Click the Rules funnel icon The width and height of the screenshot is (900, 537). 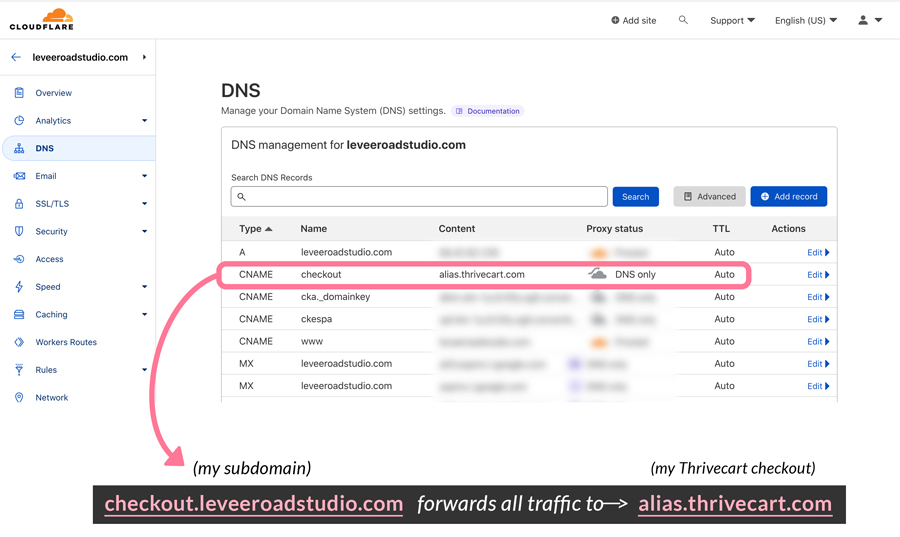click(19, 369)
